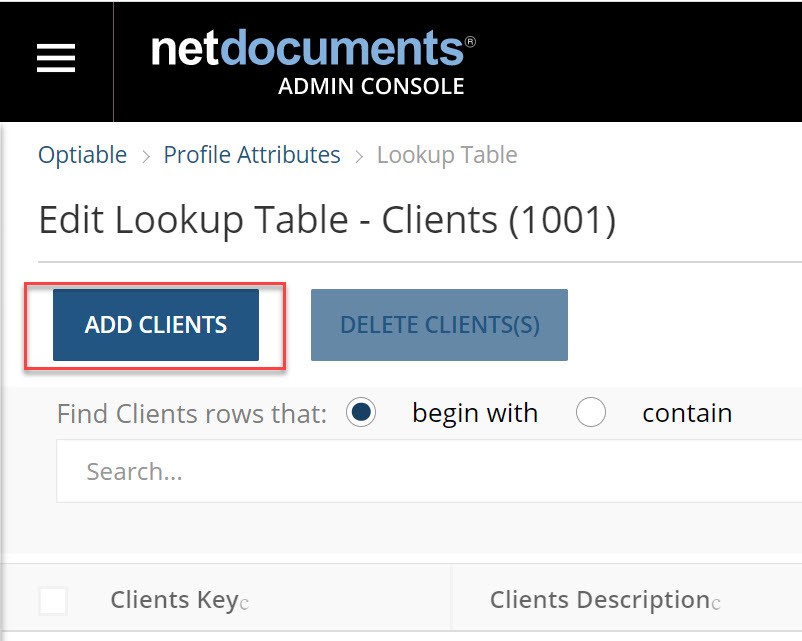Click the "contain" option label
802x641 pixels.
point(687,413)
